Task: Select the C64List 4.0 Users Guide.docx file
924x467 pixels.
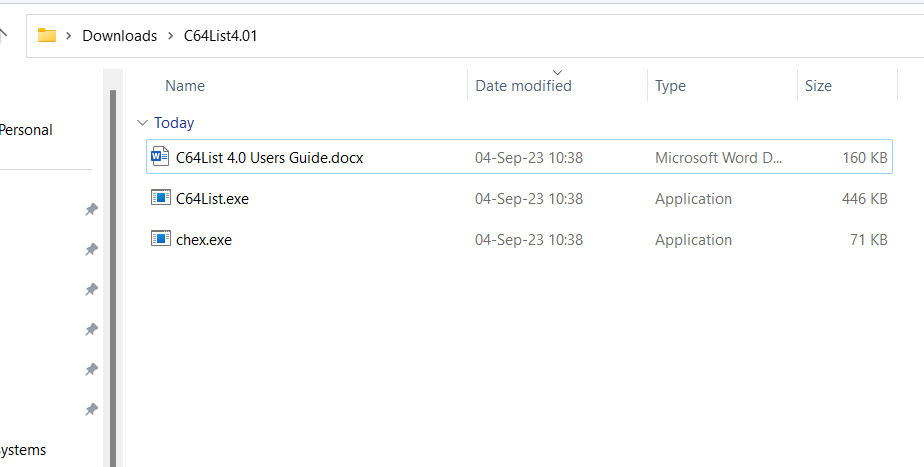Action: pyautogui.click(x=269, y=158)
